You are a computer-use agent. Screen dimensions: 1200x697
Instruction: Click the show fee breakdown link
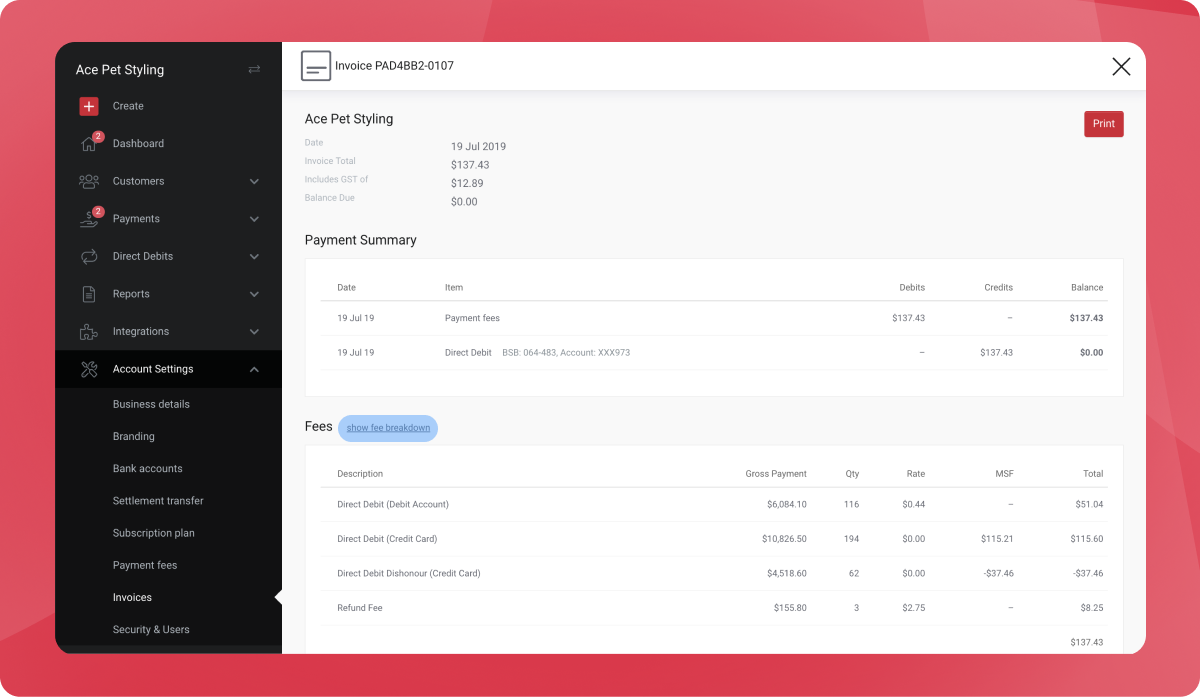point(388,428)
